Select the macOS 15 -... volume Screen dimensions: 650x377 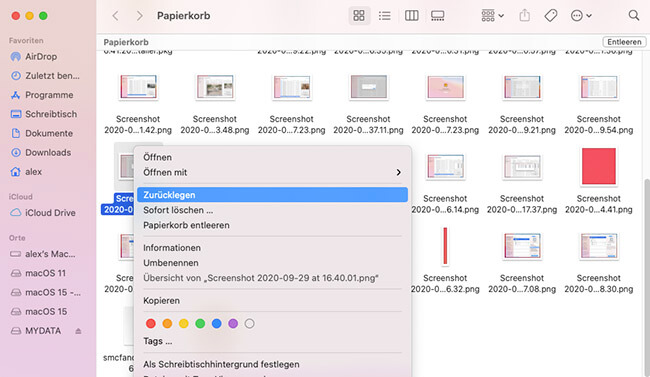point(46,292)
